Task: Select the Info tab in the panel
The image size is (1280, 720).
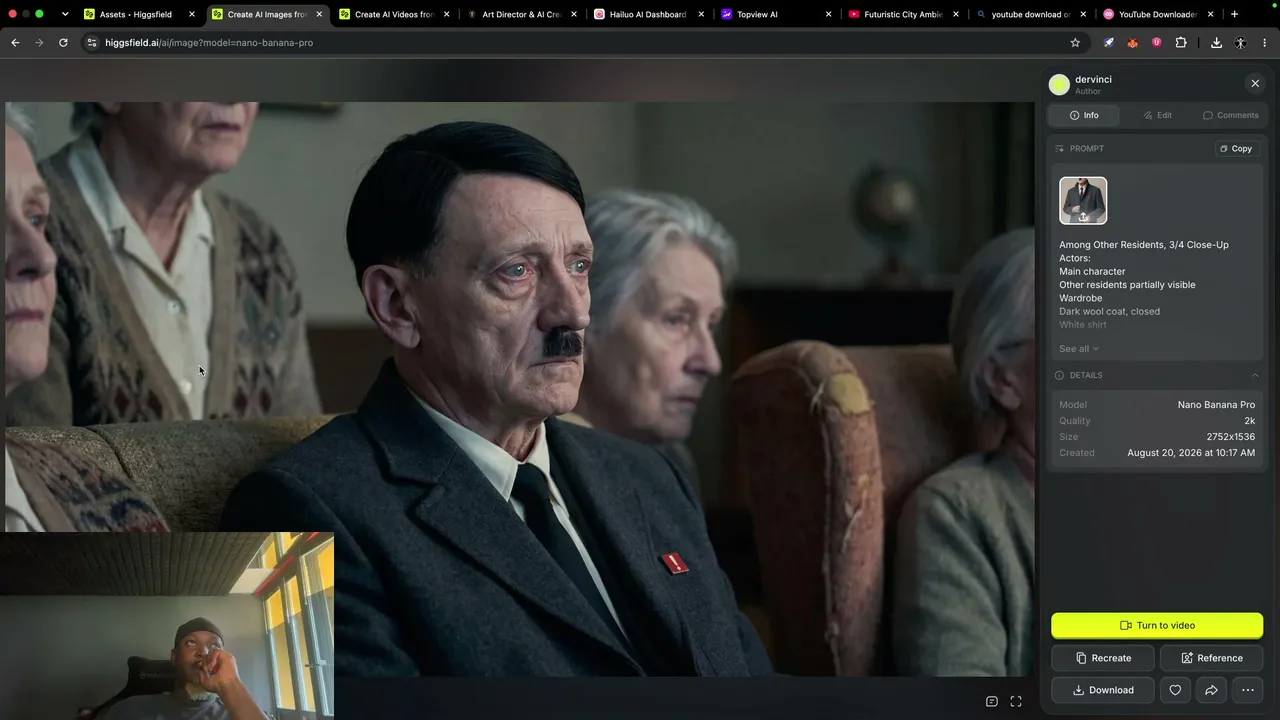Action: point(1084,115)
